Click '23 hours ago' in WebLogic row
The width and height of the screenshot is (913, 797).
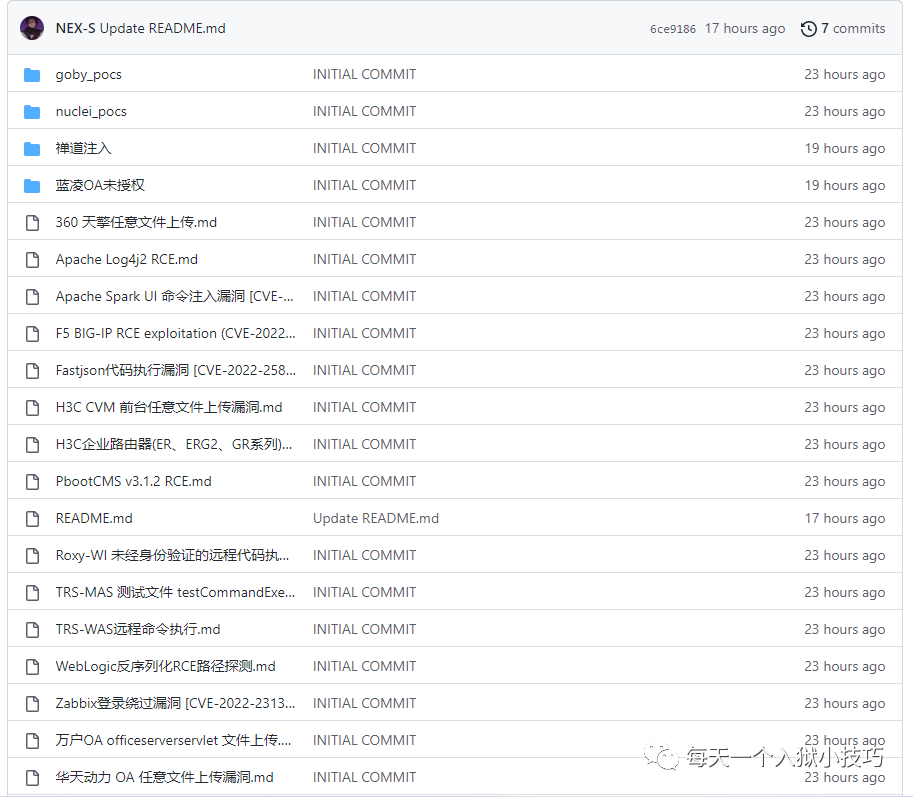pos(845,666)
